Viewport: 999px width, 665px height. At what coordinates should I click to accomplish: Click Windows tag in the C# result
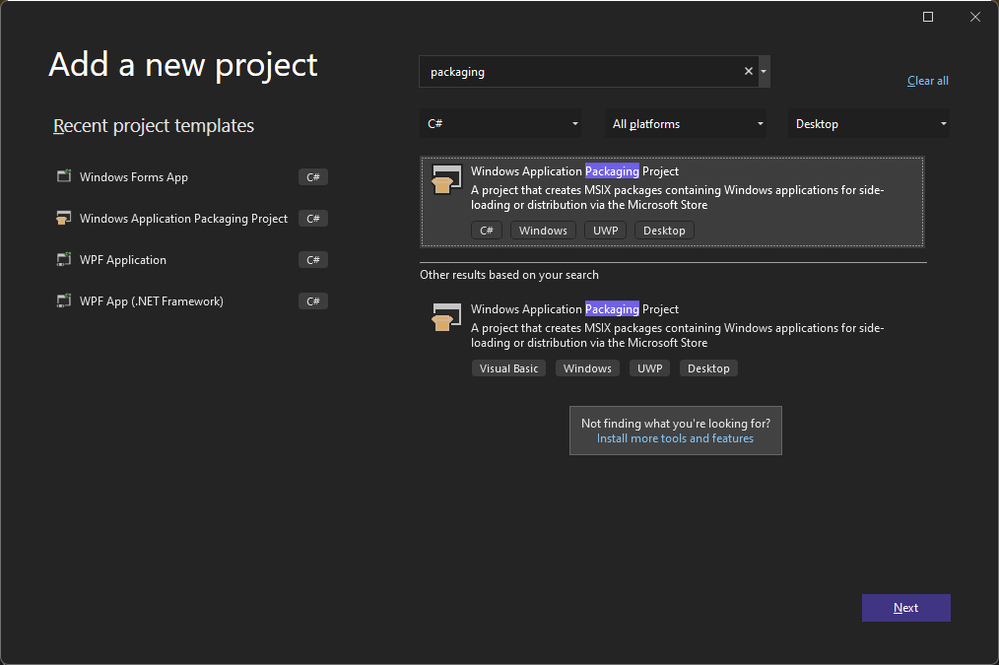point(543,231)
